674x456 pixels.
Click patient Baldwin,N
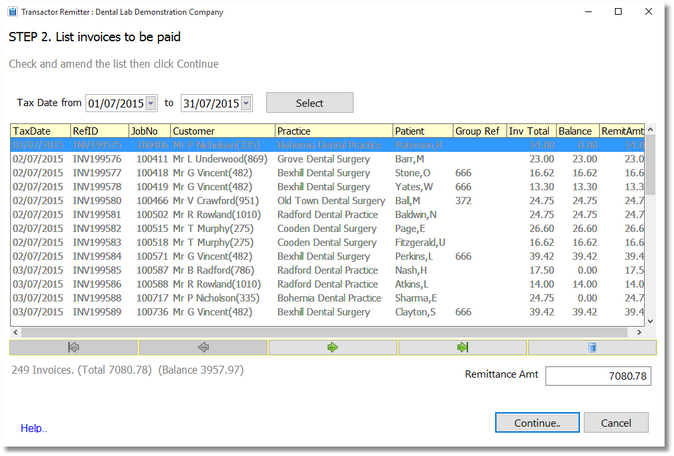(416, 214)
